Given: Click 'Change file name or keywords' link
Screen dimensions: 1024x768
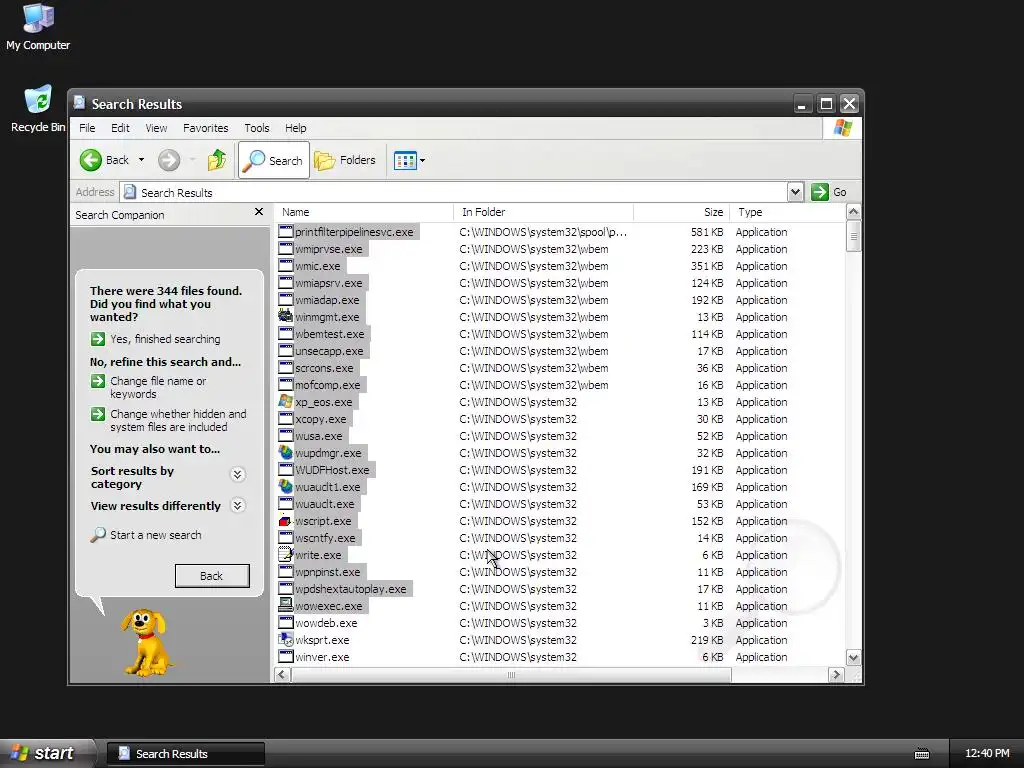Looking at the screenshot, I should click(158, 387).
